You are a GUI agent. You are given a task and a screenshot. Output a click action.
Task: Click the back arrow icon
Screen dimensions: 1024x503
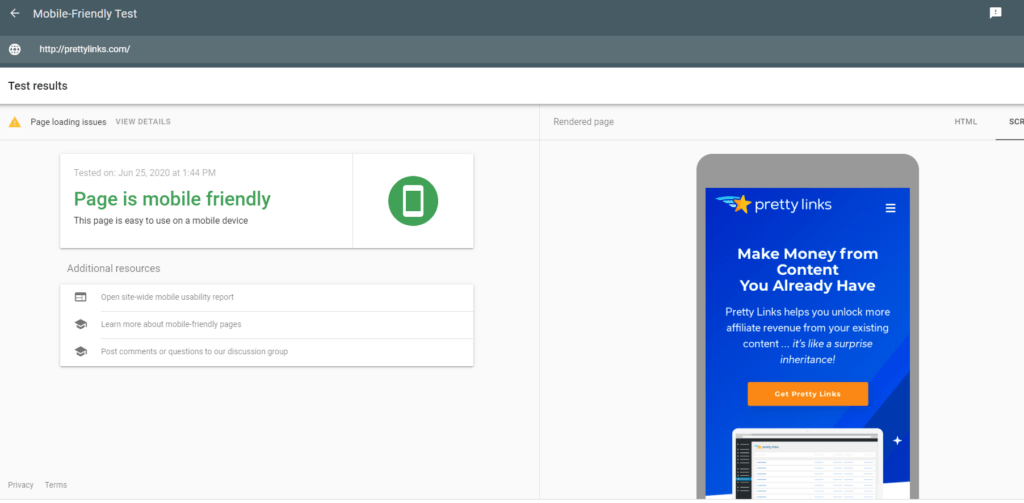click(15, 14)
